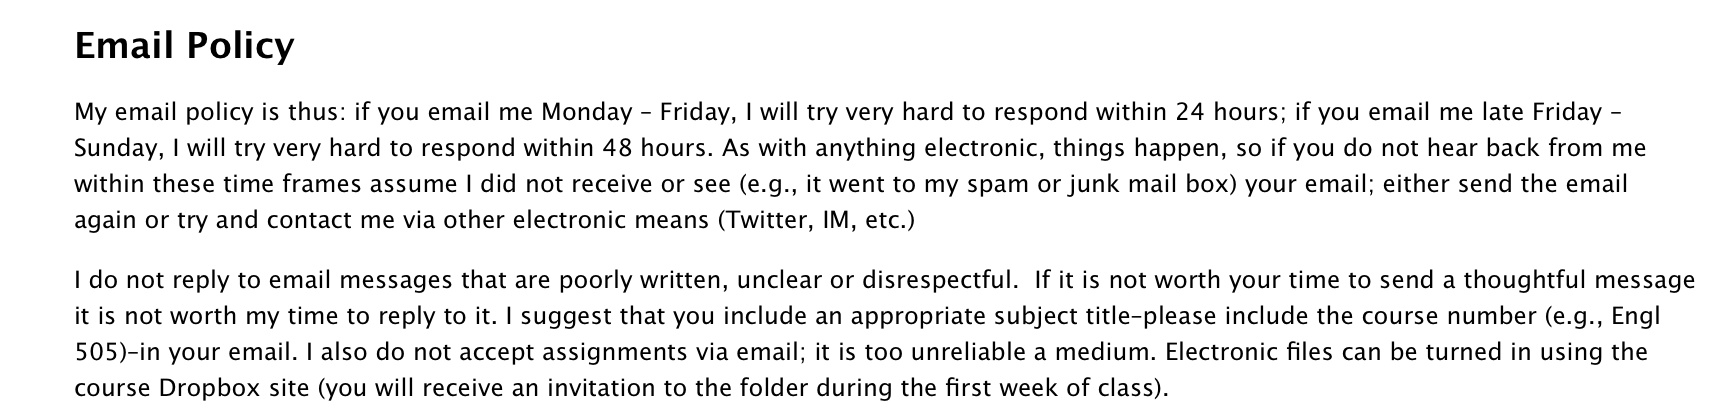Screen dimensions: 1734x412
Task: Click the '505)' text in the second paragraph
Action: click(97, 352)
